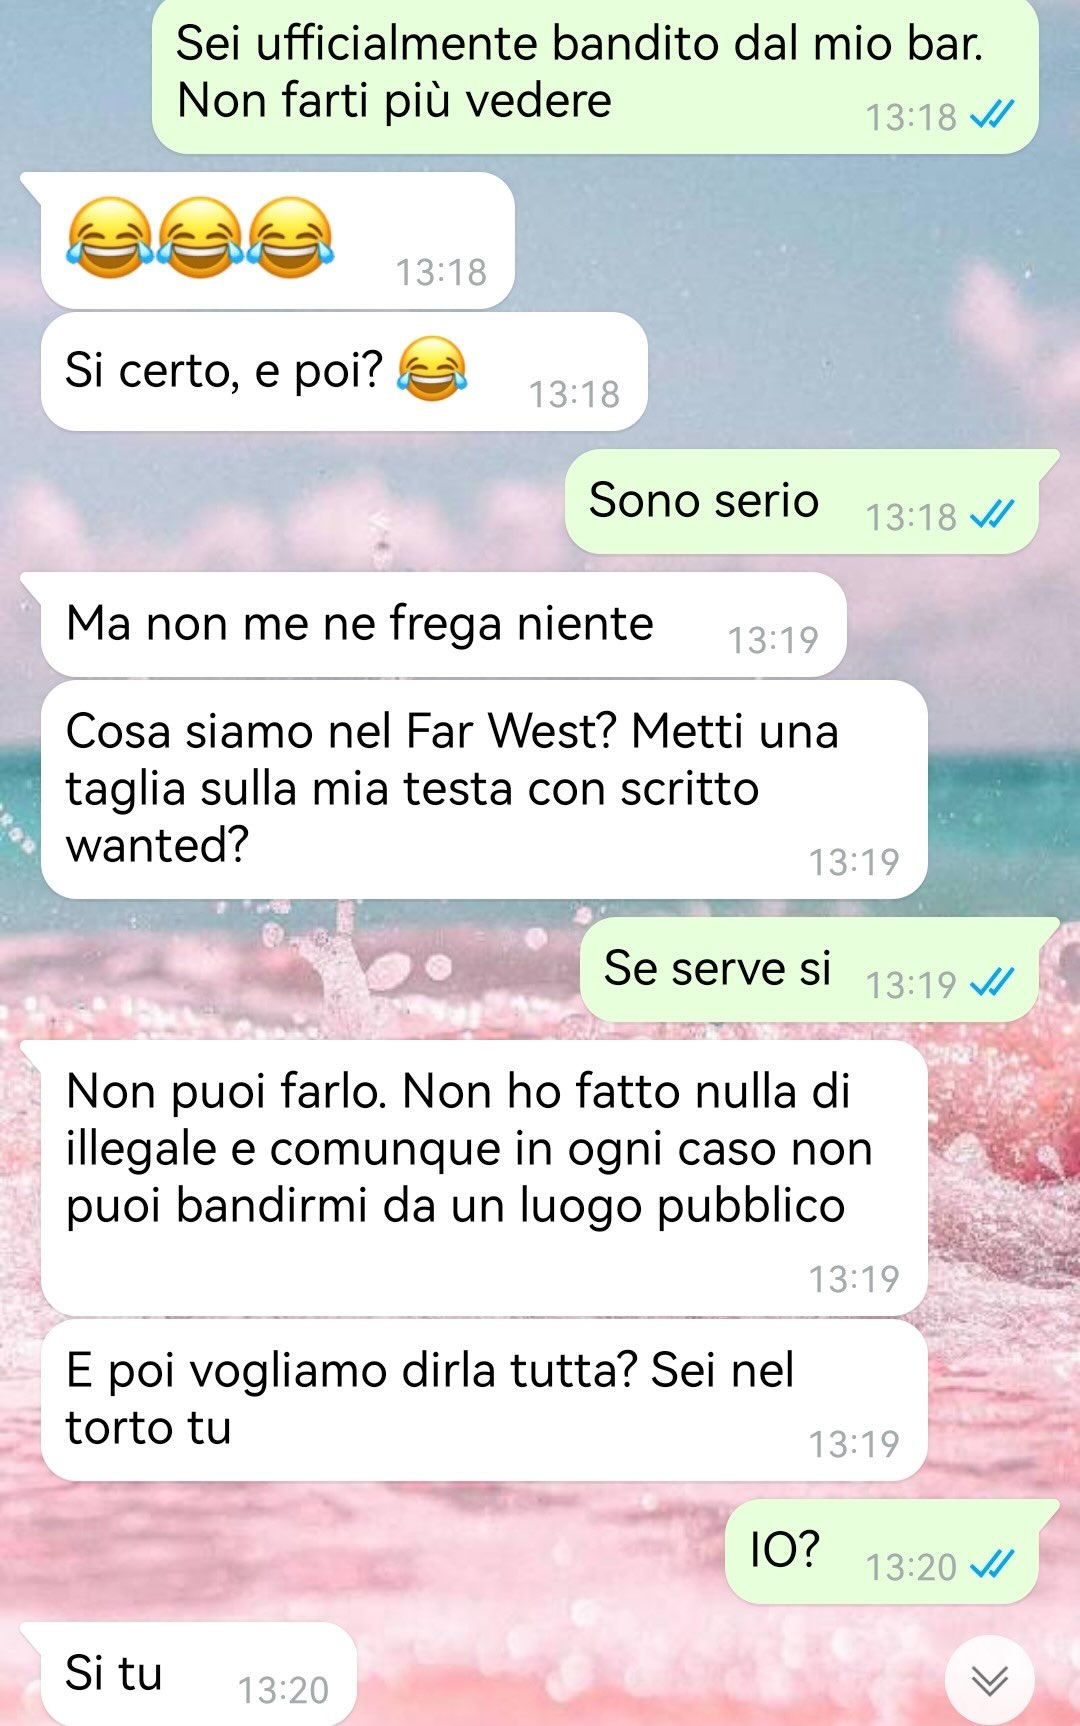Select the 'Sei ufficialmente bandito' message bubble
Viewport: 1080px width, 1726px height.
(595, 76)
